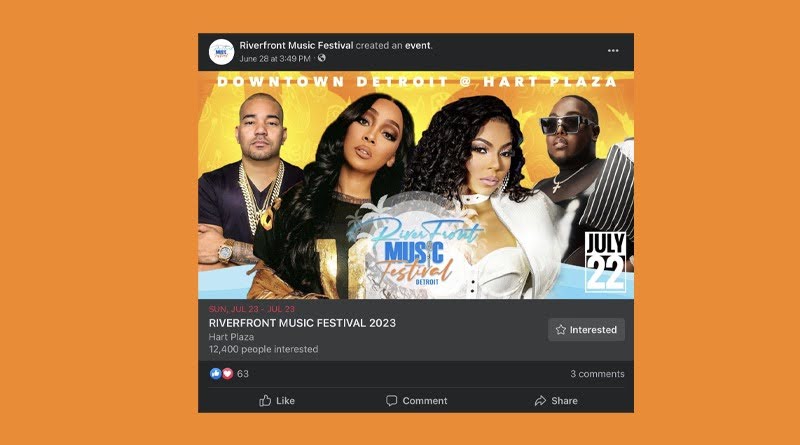The width and height of the screenshot is (800, 445).
Task: View the 63 reactions count
Action: (x=243, y=374)
